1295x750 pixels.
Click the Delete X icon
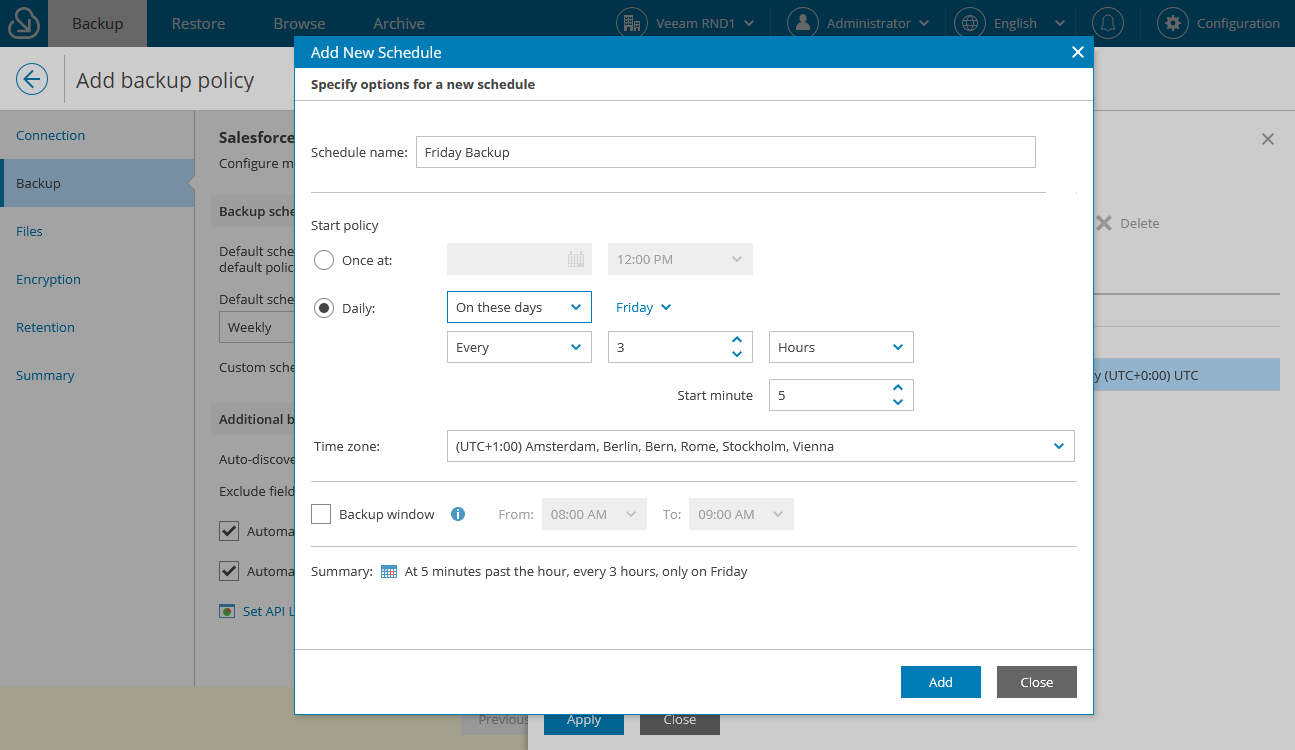(1103, 223)
